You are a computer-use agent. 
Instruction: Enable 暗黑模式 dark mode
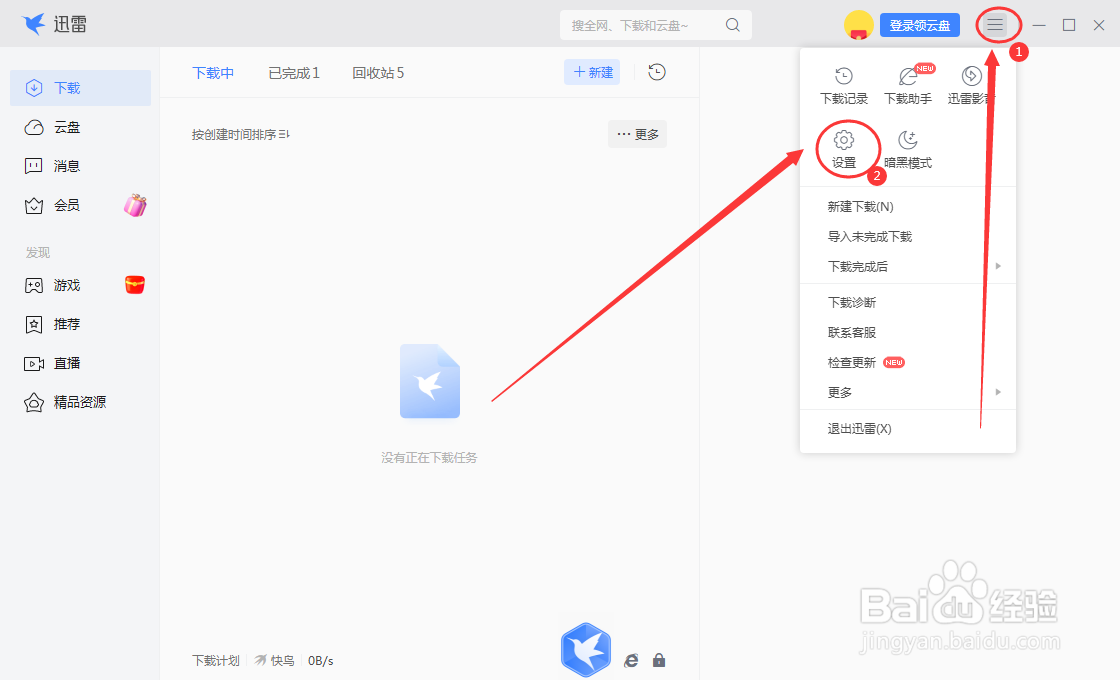[x=908, y=142]
